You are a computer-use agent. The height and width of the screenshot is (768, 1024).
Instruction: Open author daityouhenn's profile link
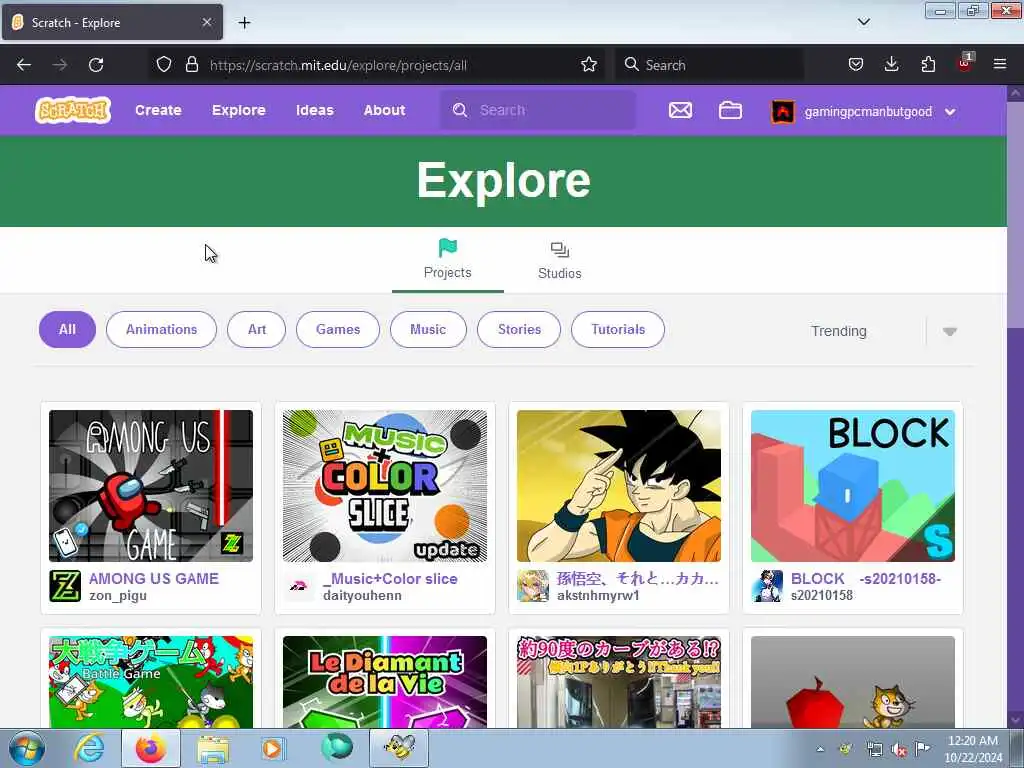pyautogui.click(x=362, y=596)
